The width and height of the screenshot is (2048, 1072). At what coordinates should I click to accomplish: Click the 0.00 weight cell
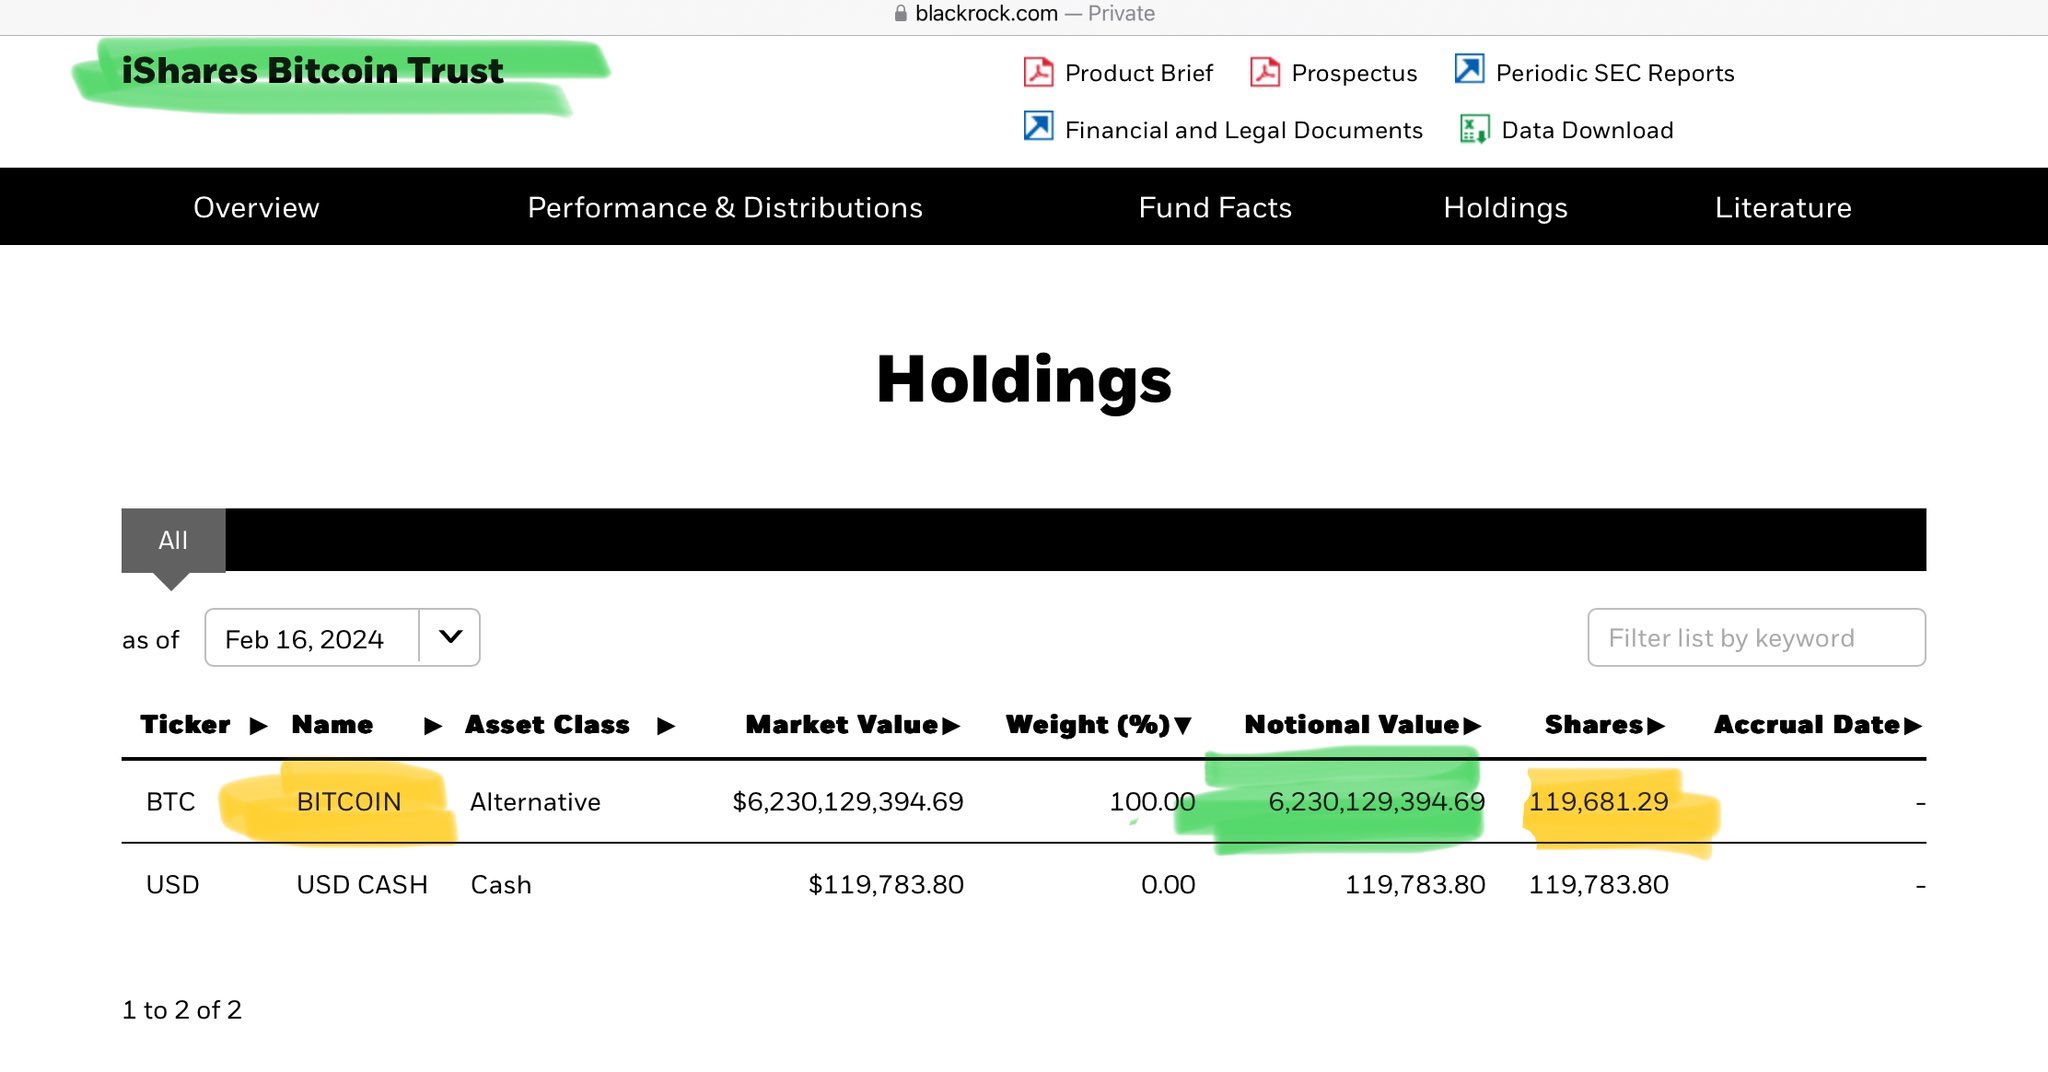(1168, 885)
